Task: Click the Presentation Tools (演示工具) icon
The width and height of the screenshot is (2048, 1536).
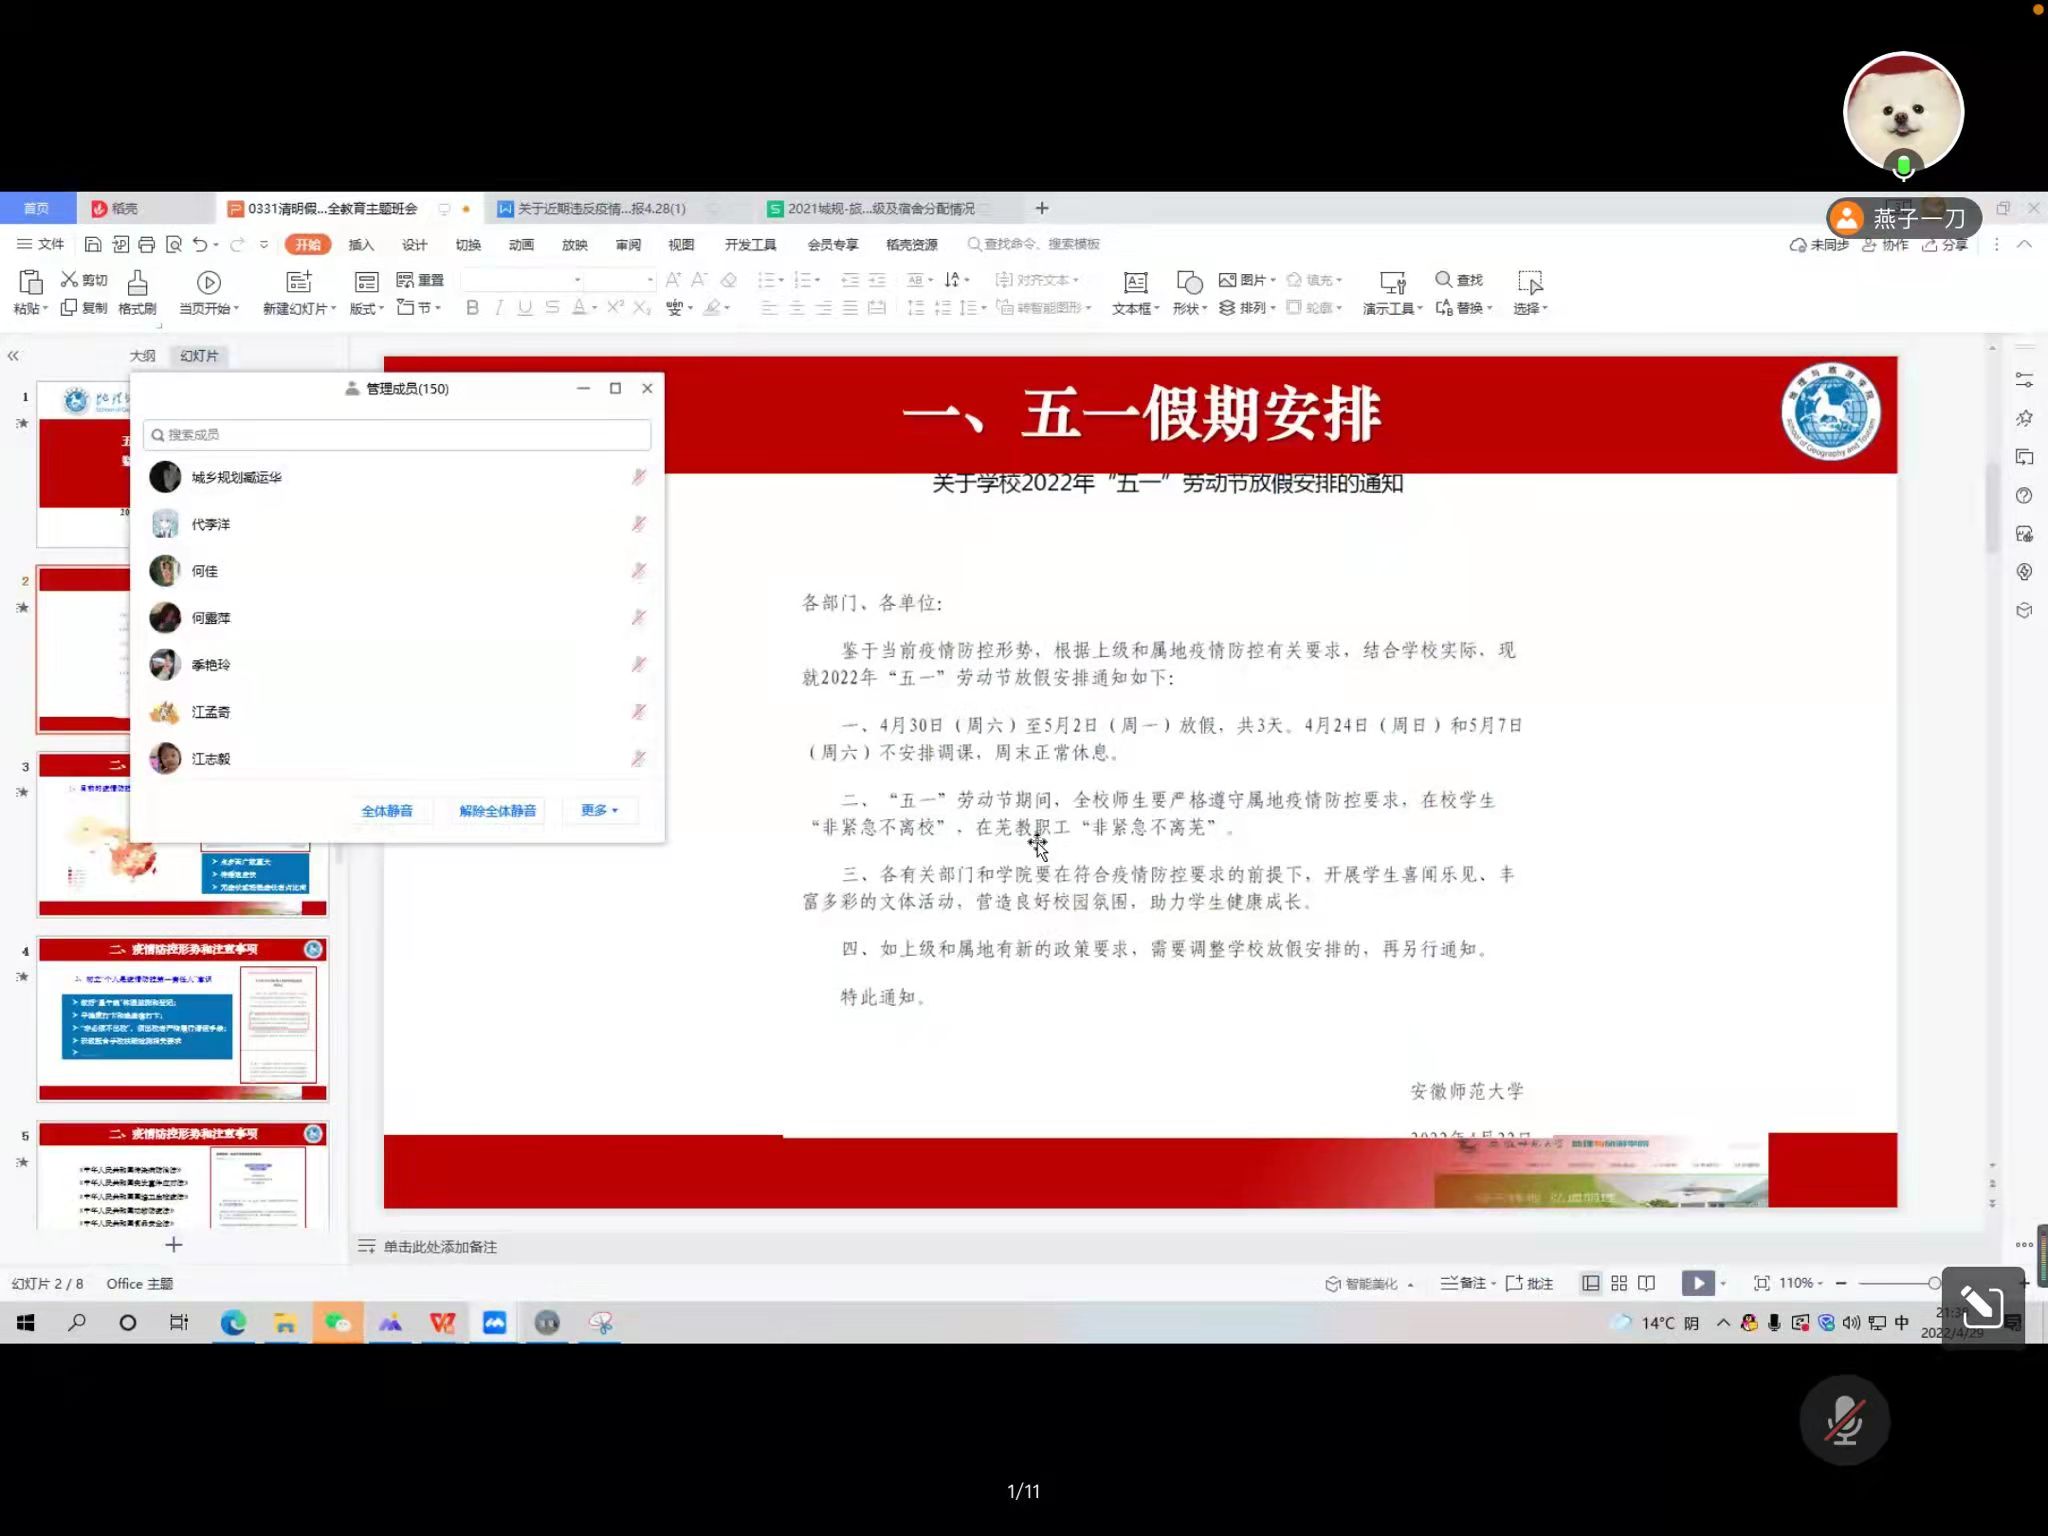Action: 1392,283
